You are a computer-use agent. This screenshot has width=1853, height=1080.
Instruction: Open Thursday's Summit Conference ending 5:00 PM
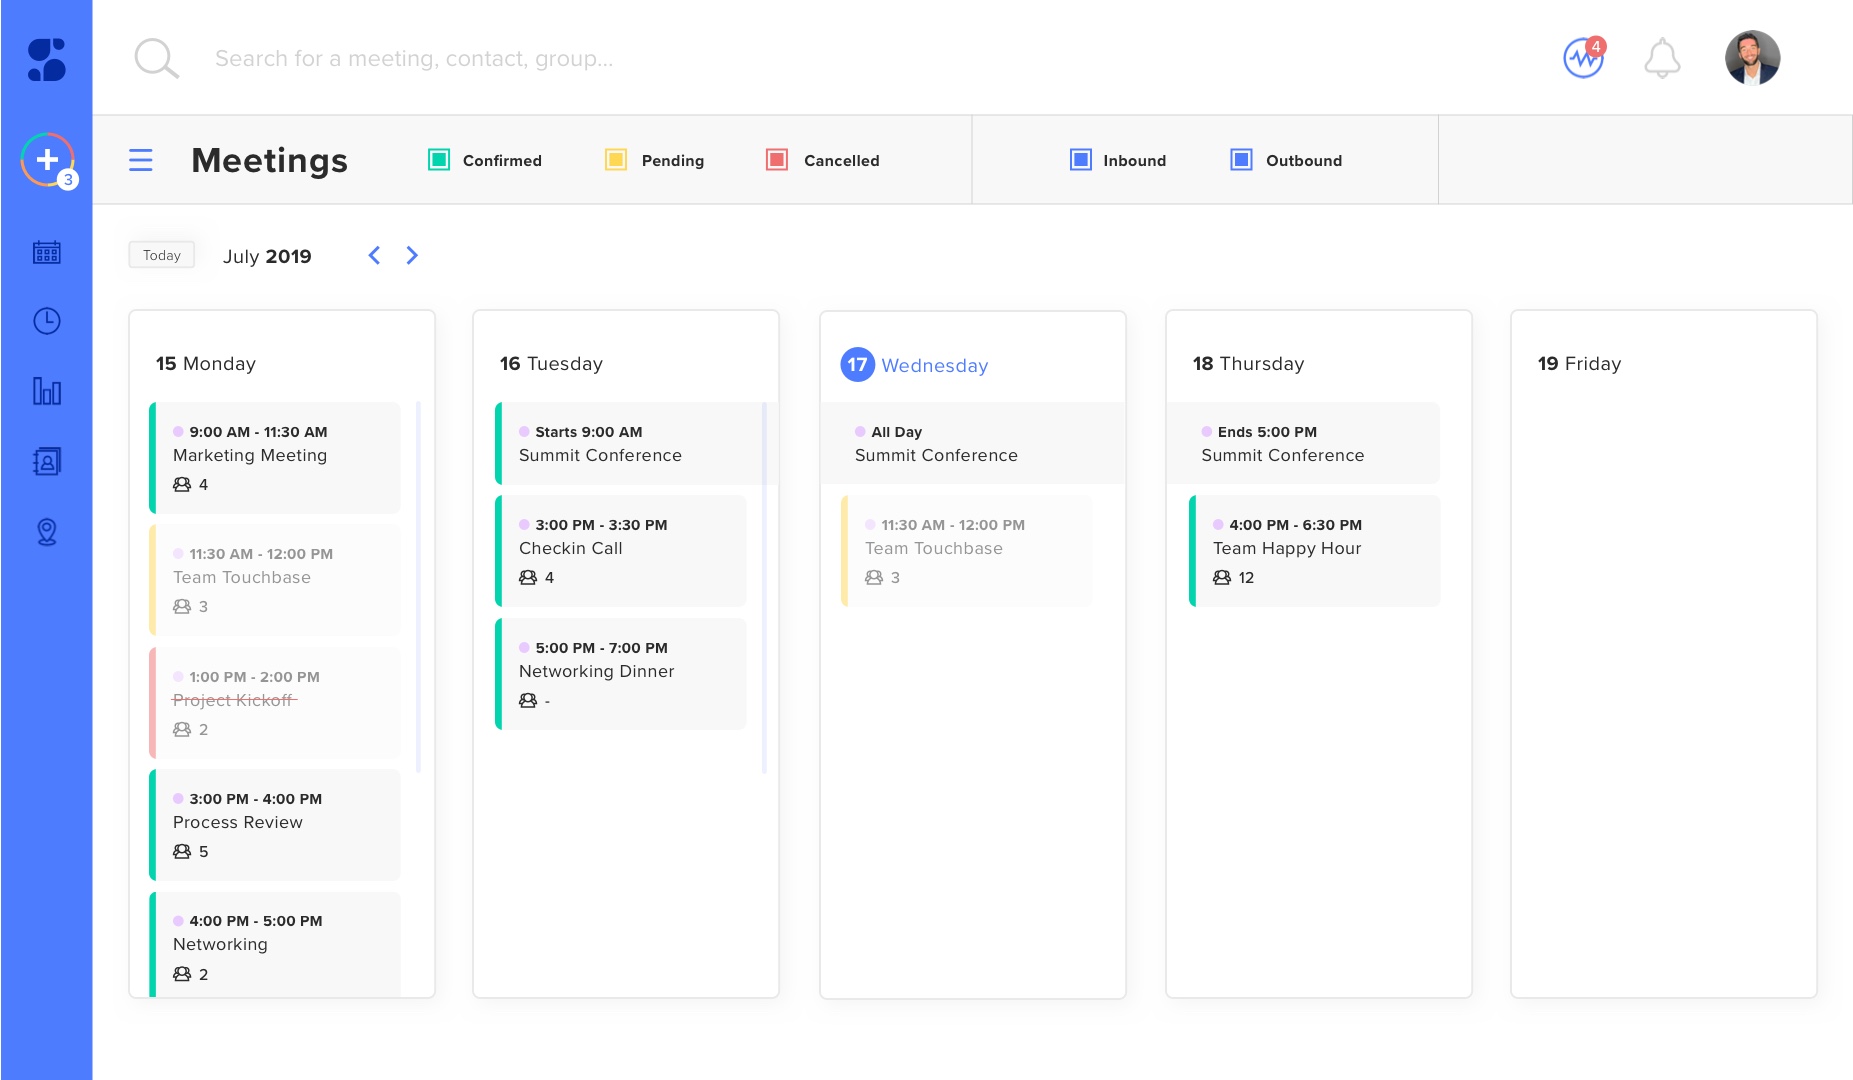(x=1303, y=443)
